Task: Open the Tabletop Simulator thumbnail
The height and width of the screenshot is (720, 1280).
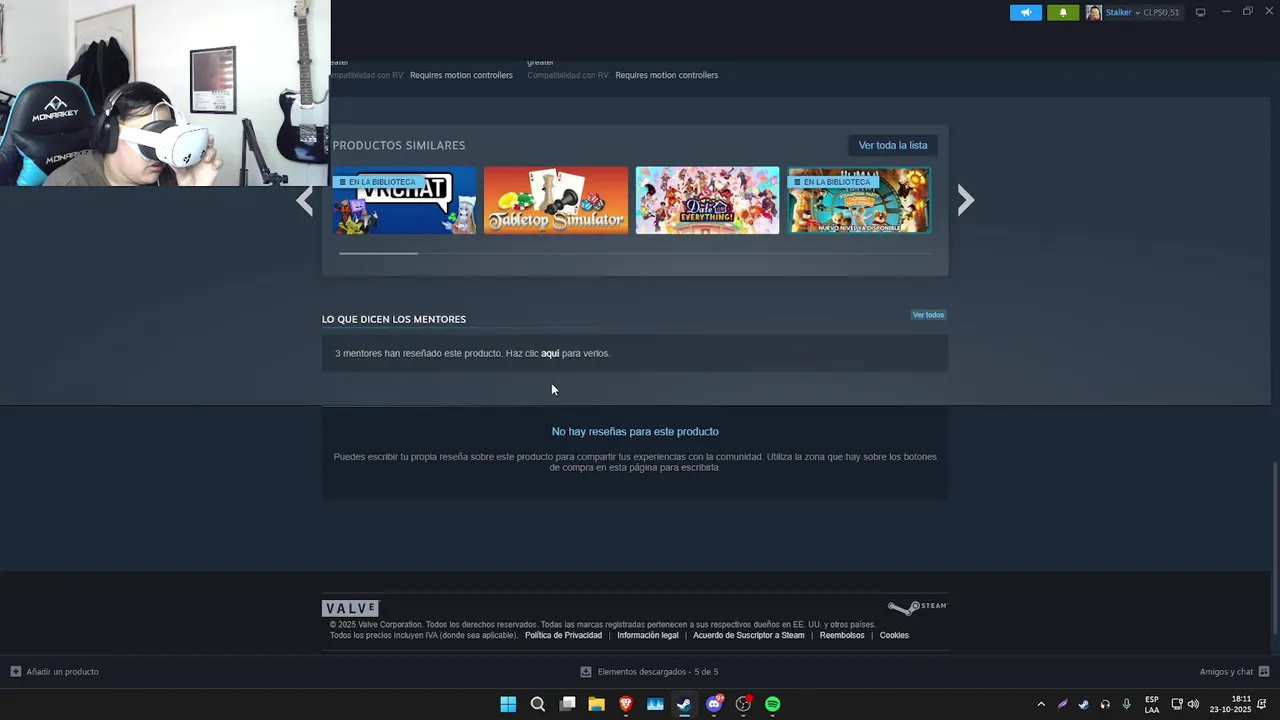Action: coord(556,200)
